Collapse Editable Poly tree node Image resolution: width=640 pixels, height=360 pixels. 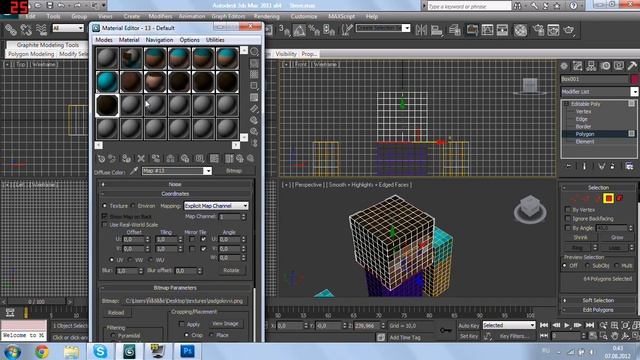click(x=567, y=104)
